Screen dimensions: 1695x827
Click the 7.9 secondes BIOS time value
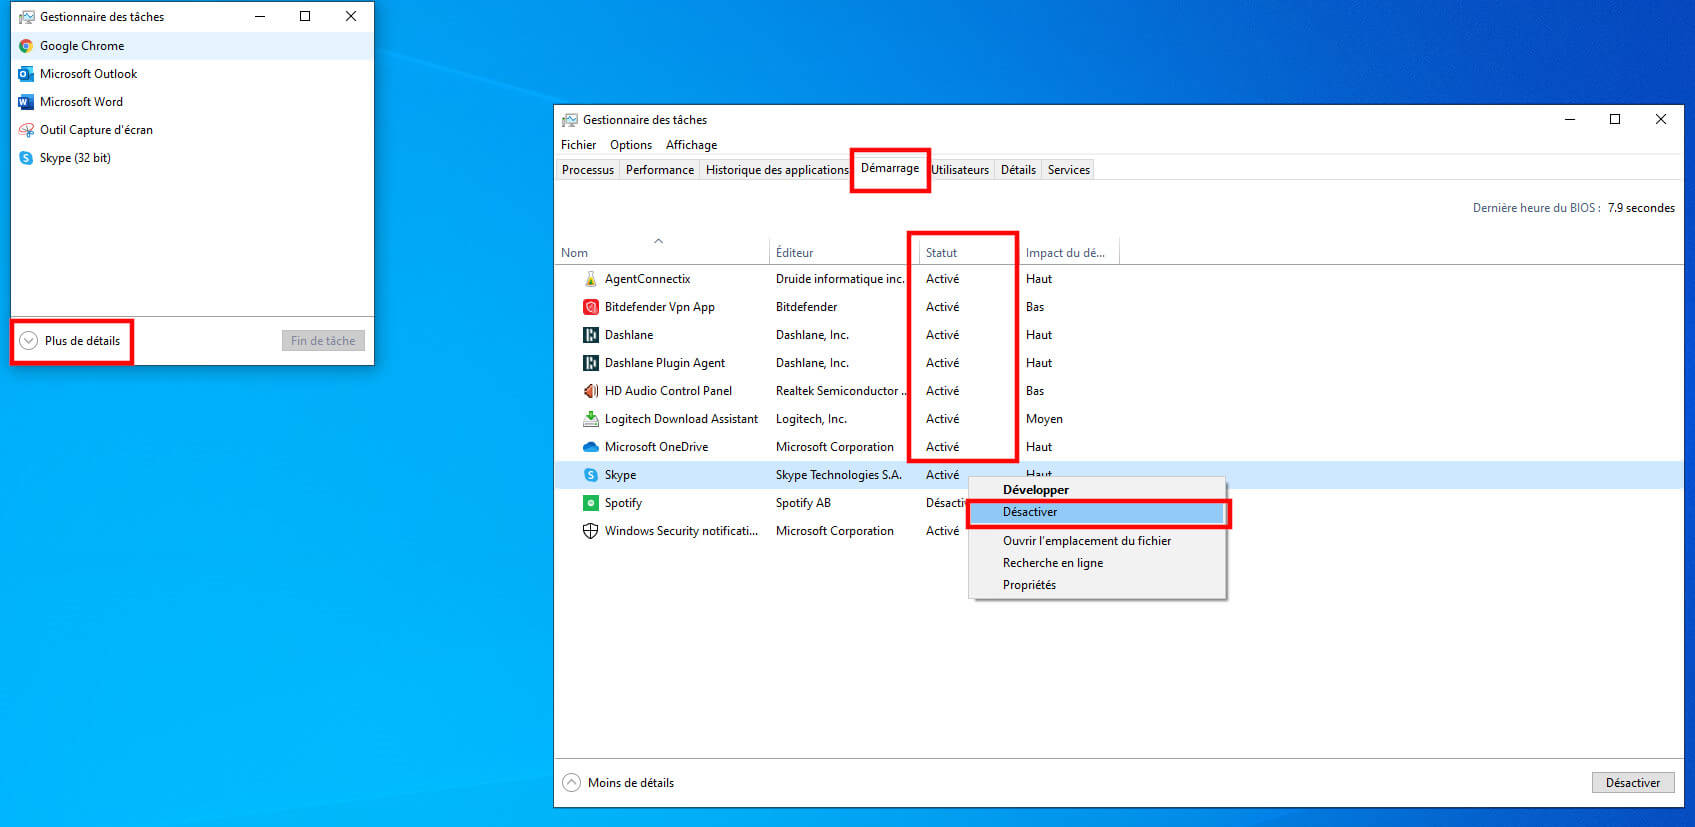pyautogui.click(x=1641, y=208)
